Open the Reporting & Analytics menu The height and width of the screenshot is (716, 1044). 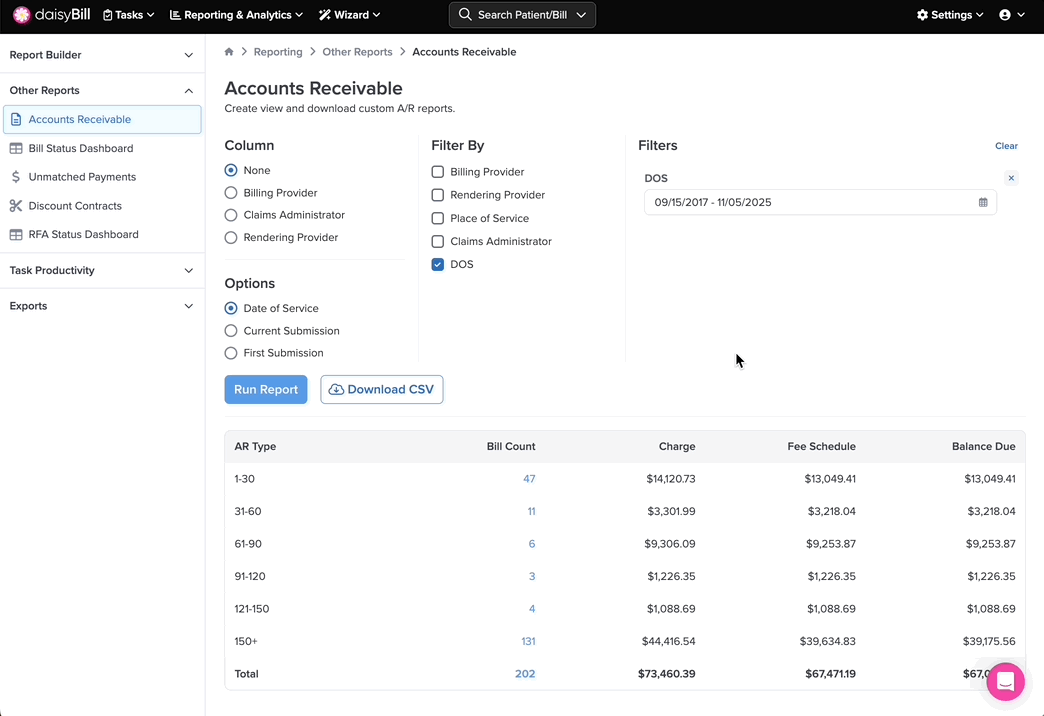click(x=236, y=15)
